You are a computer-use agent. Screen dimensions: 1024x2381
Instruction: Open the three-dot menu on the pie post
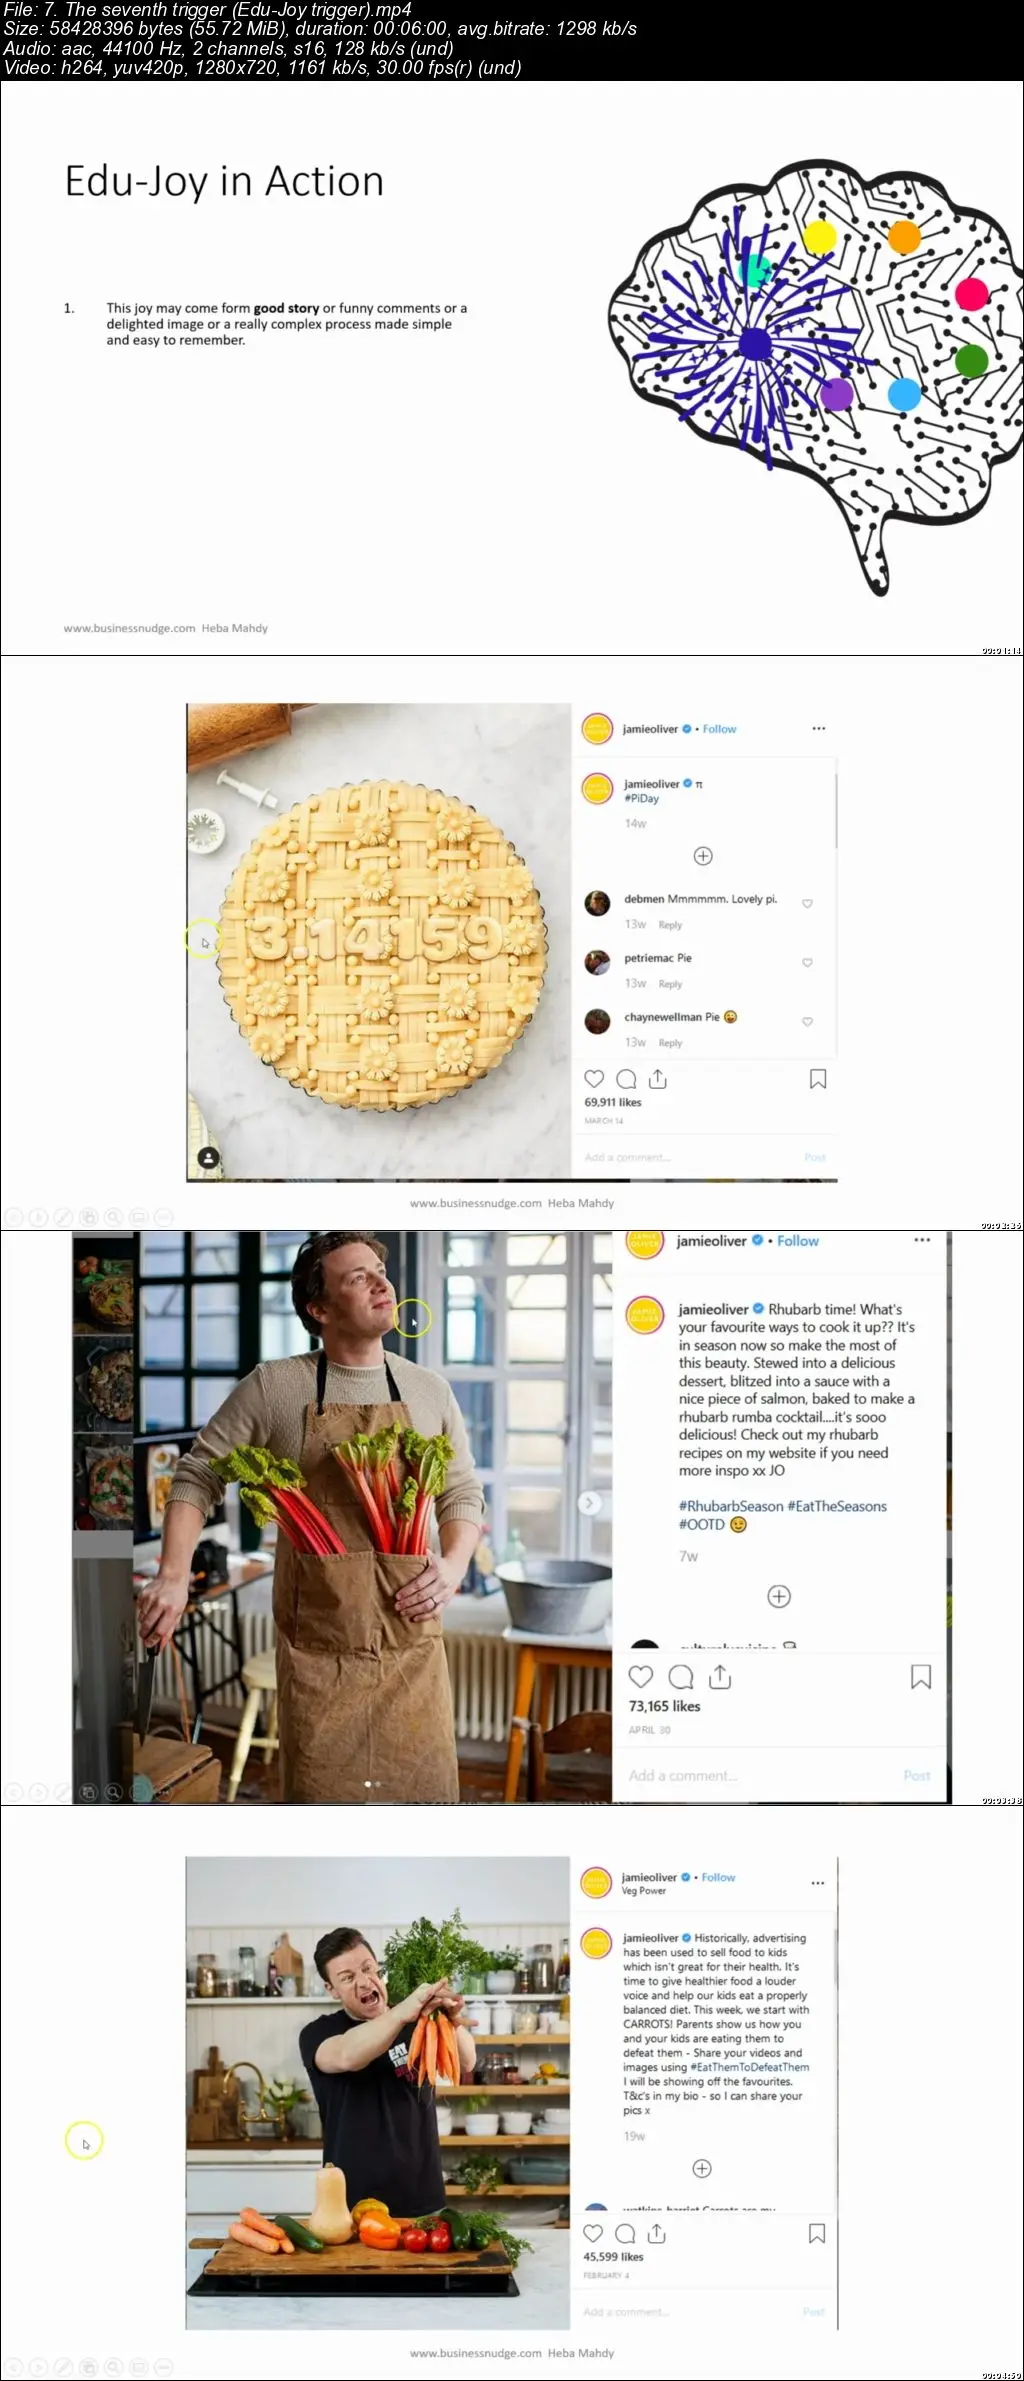point(819,729)
